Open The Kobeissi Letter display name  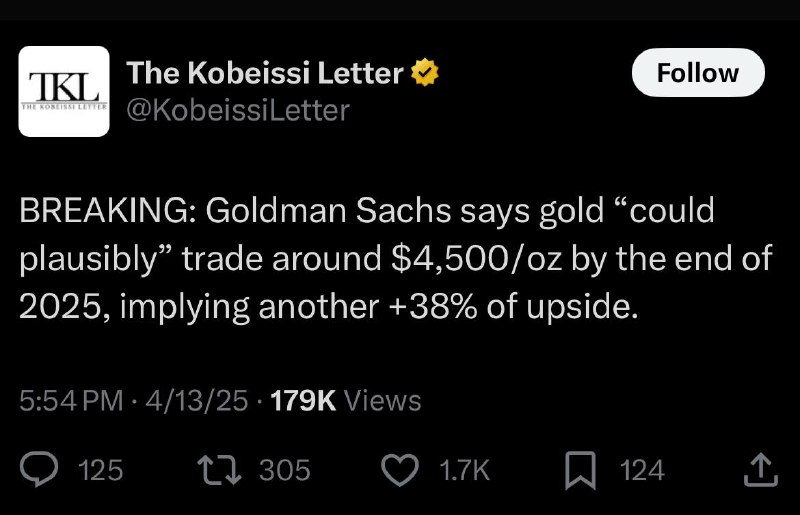tap(265, 72)
